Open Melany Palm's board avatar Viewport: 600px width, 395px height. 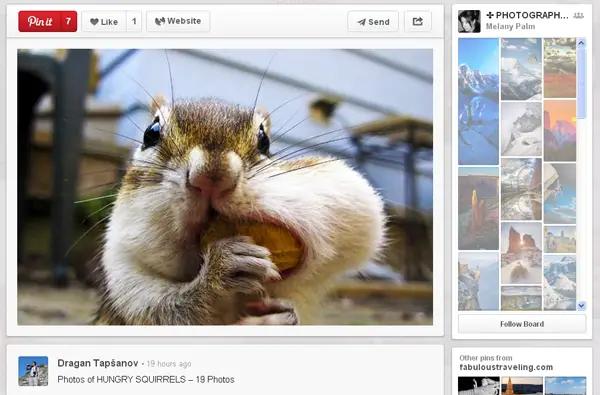pyautogui.click(x=469, y=21)
